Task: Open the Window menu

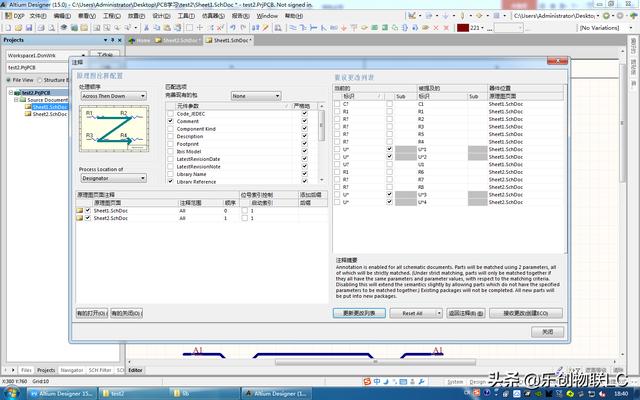Action: 267,16
